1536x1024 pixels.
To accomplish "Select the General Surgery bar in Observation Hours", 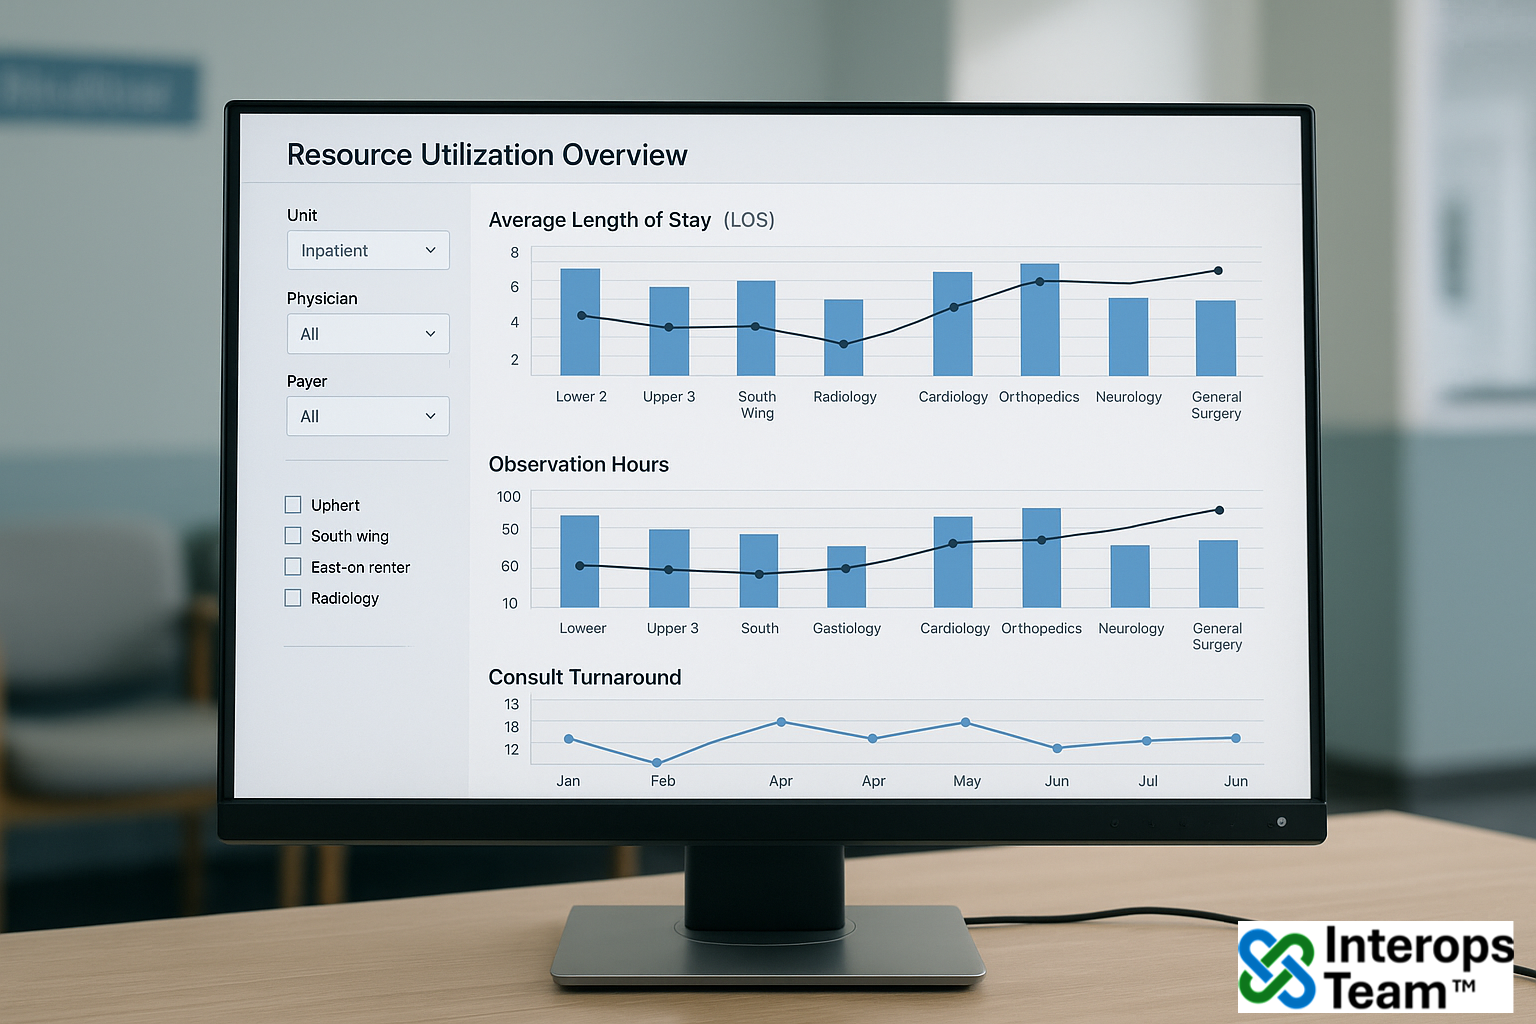I will point(1218,574).
